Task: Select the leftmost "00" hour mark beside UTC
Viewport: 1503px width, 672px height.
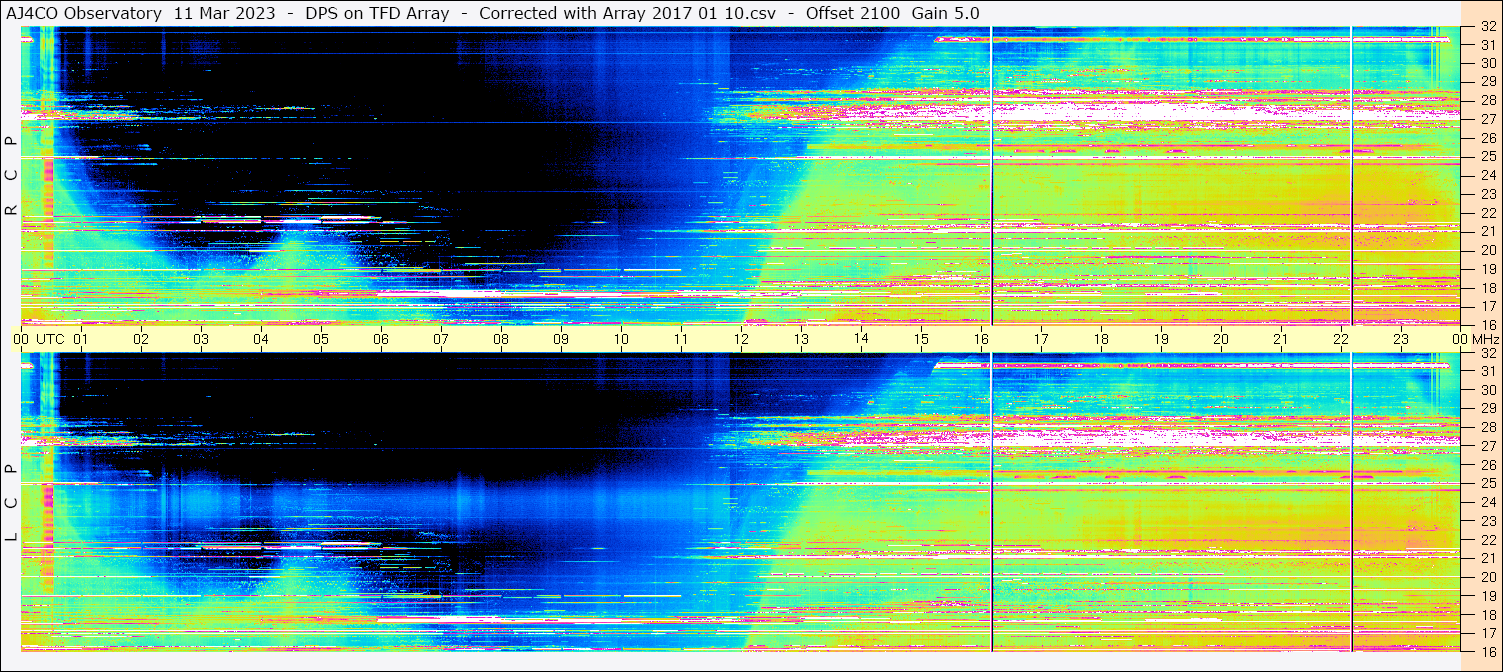Action: point(21,339)
